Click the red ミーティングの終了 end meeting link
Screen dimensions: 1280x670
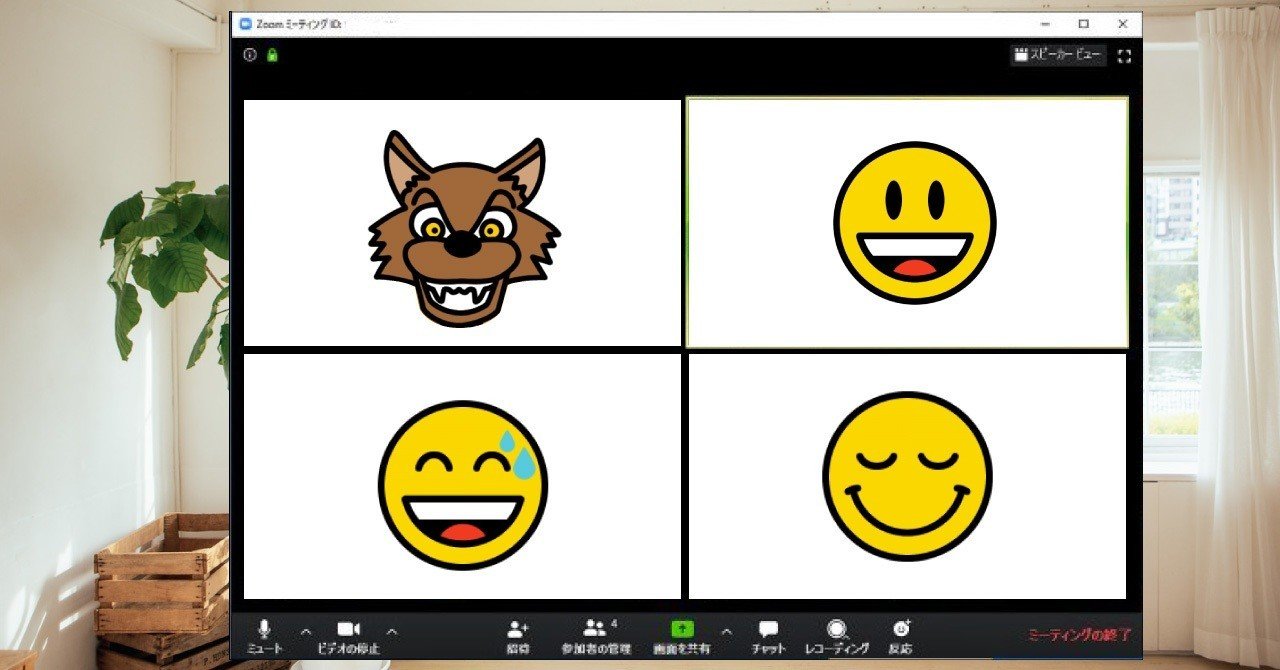(1081, 635)
